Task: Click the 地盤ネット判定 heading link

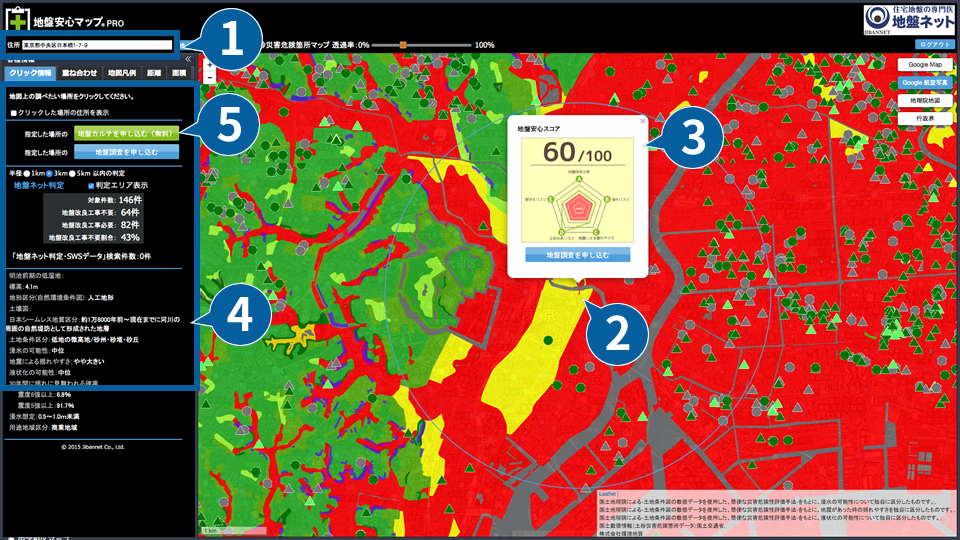Action: (39, 186)
